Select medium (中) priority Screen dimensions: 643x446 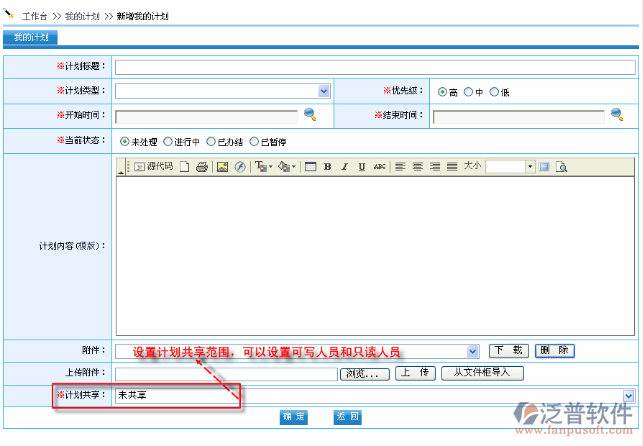tap(468, 92)
